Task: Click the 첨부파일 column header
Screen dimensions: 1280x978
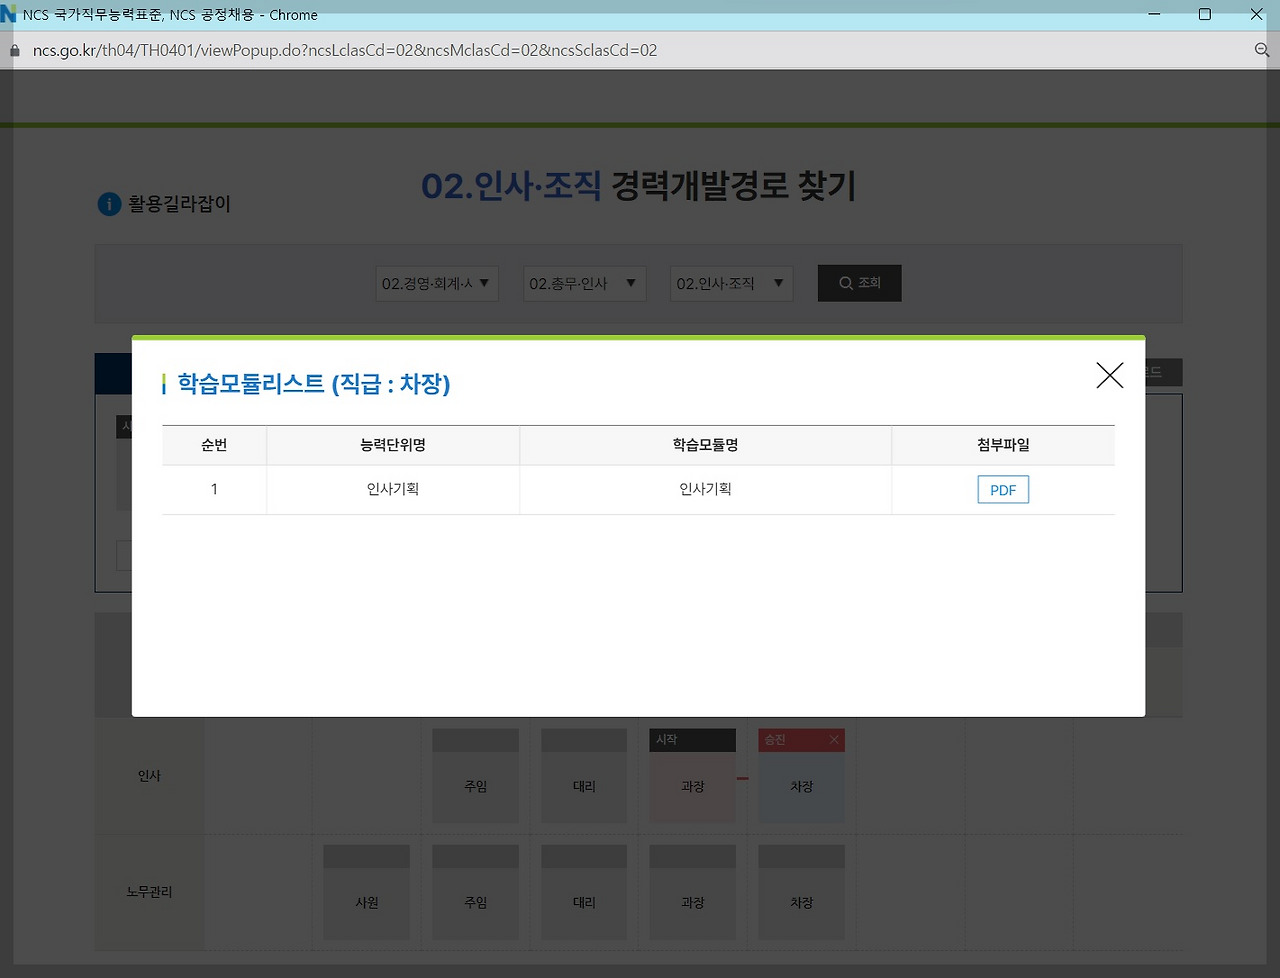Action: click(x=1003, y=445)
